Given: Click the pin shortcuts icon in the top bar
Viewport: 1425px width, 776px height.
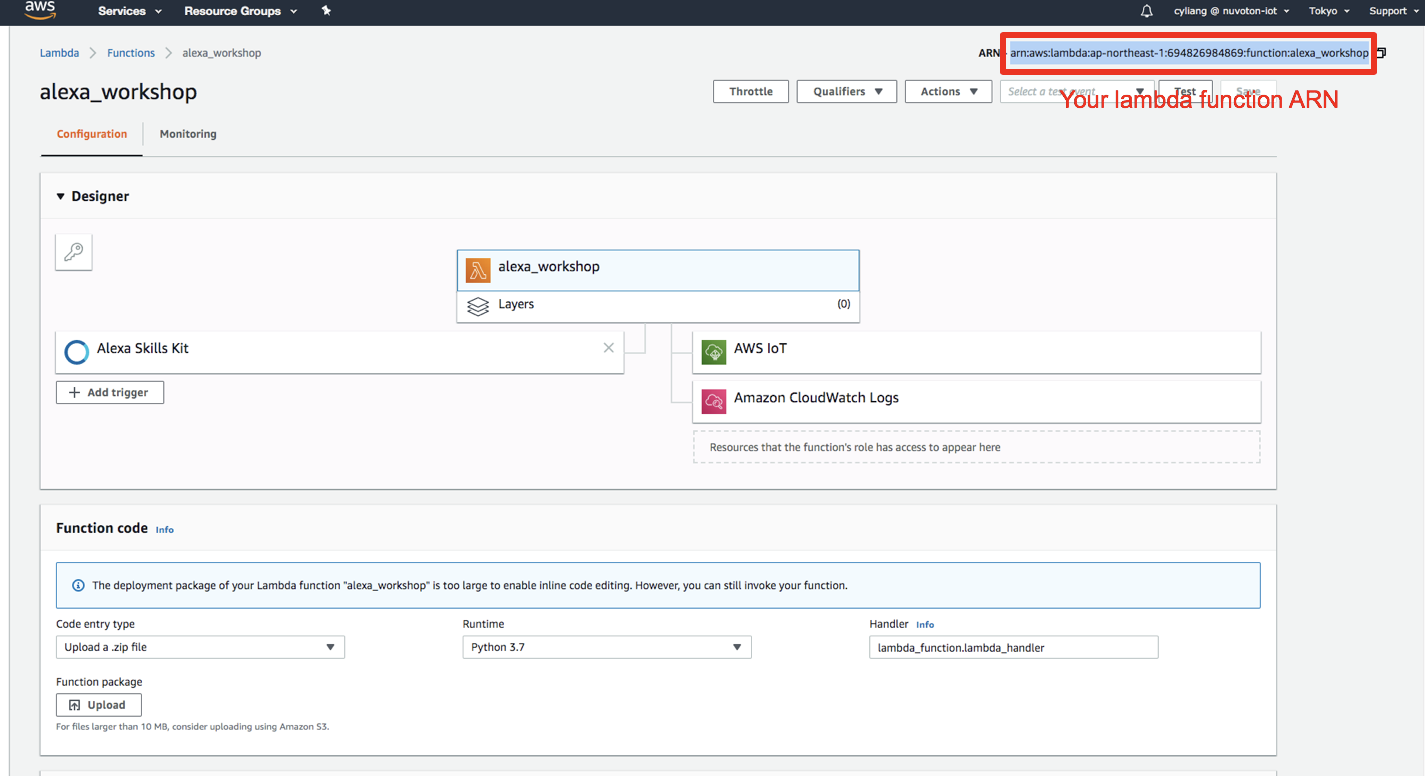Looking at the screenshot, I should coord(326,11).
